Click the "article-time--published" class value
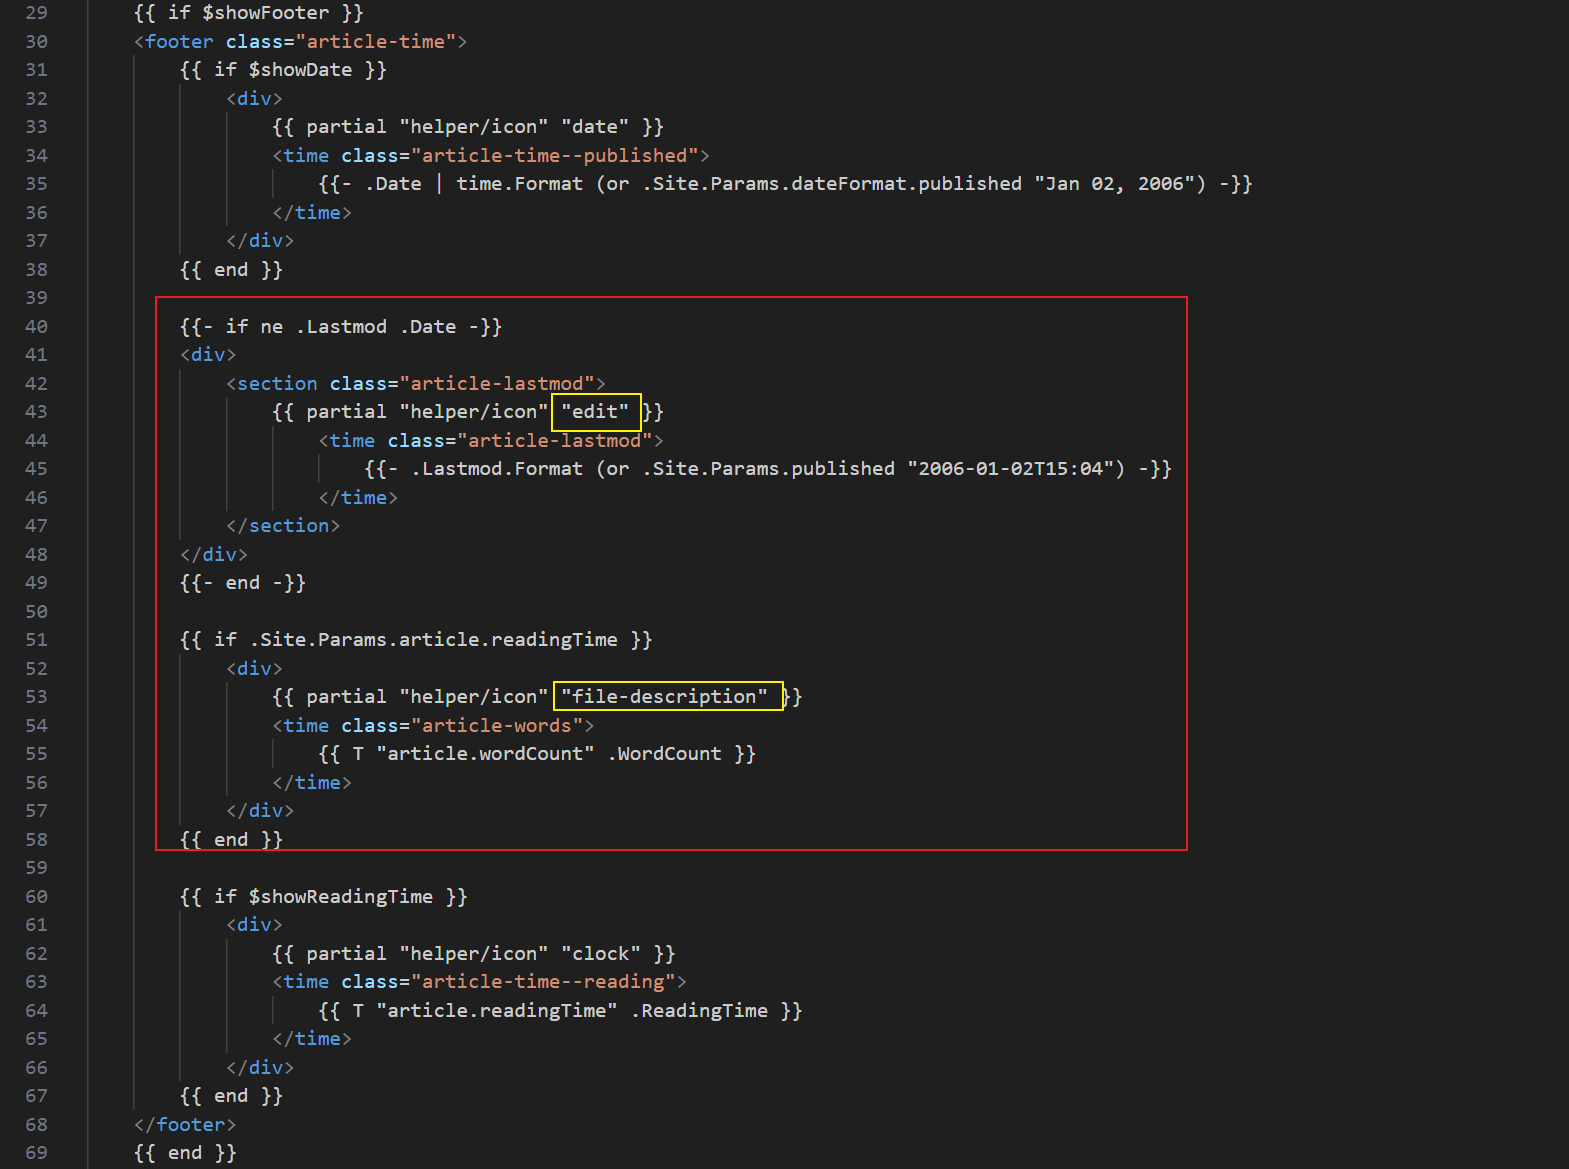The width and height of the screenshot is (1569, 1169). tap(554, 156)
